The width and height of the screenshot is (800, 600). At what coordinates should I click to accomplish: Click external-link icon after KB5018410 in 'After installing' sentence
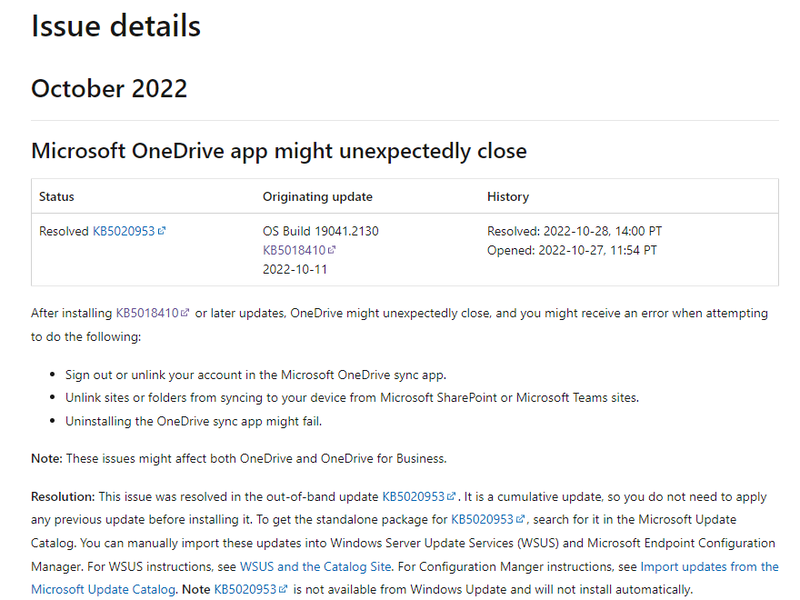pyautogui.click(x=185, y=313)
